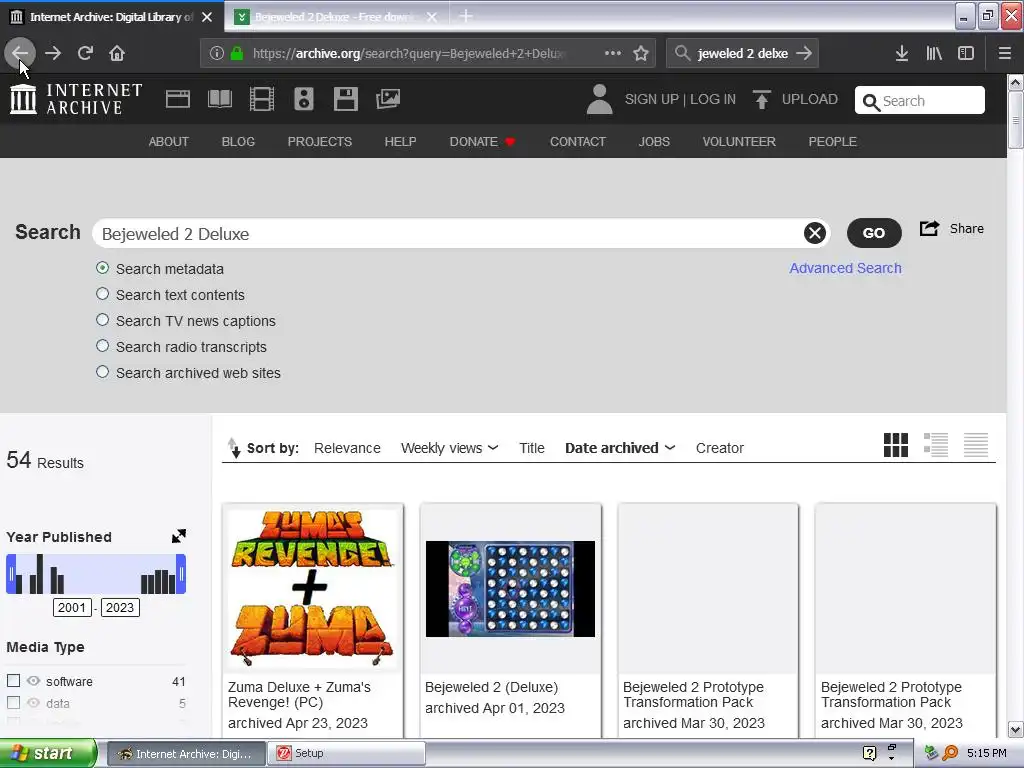This screenshot has height=768, width=1024.
Task: Open the VOLUNTEER menu item
Action: (x=739, y=142)
